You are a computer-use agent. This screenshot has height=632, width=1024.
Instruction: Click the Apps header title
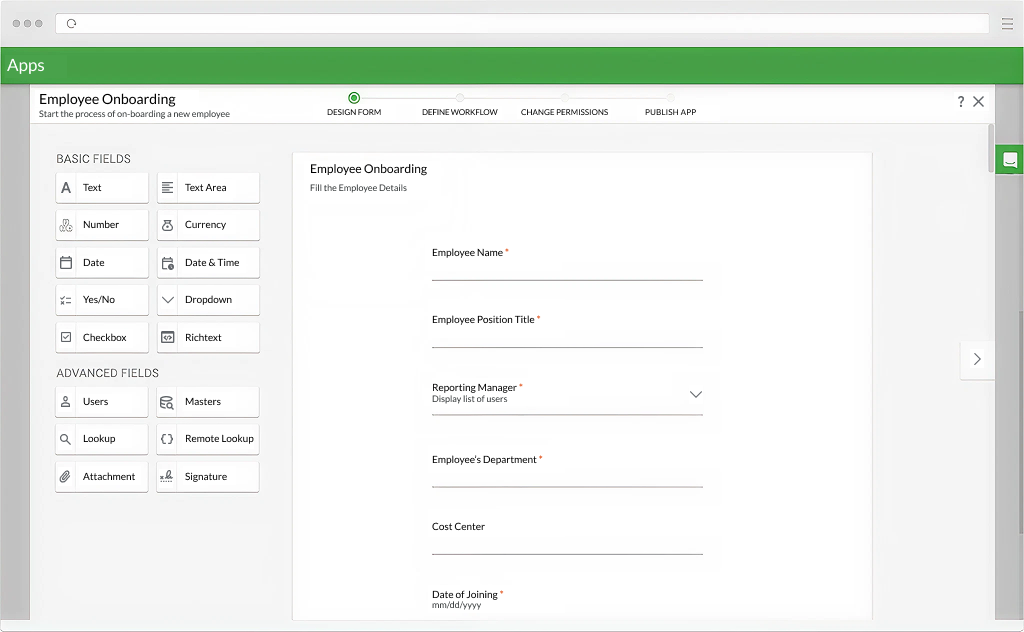pos(25,66)
